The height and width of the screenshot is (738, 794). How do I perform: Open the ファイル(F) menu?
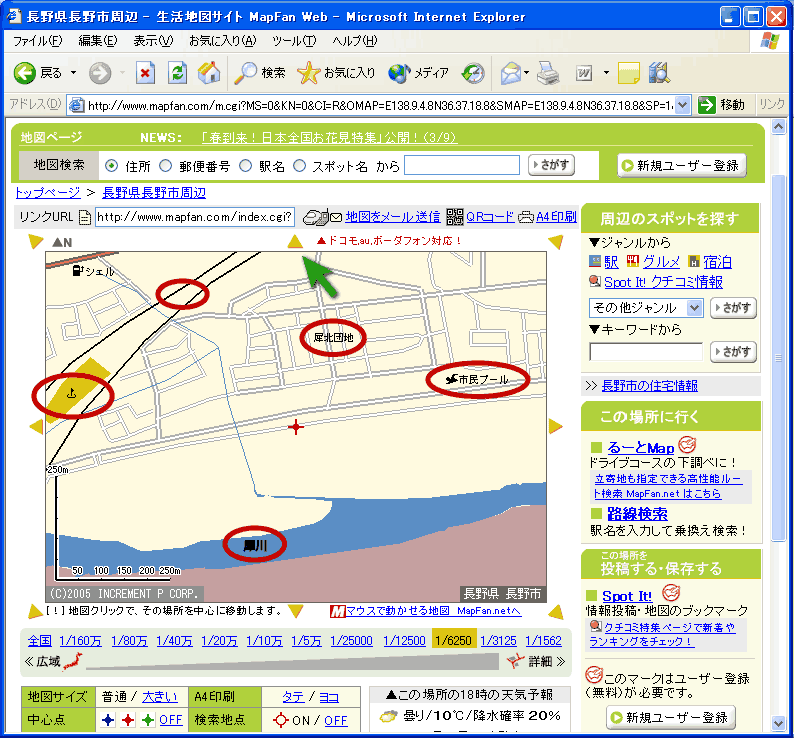pos(37,41)
